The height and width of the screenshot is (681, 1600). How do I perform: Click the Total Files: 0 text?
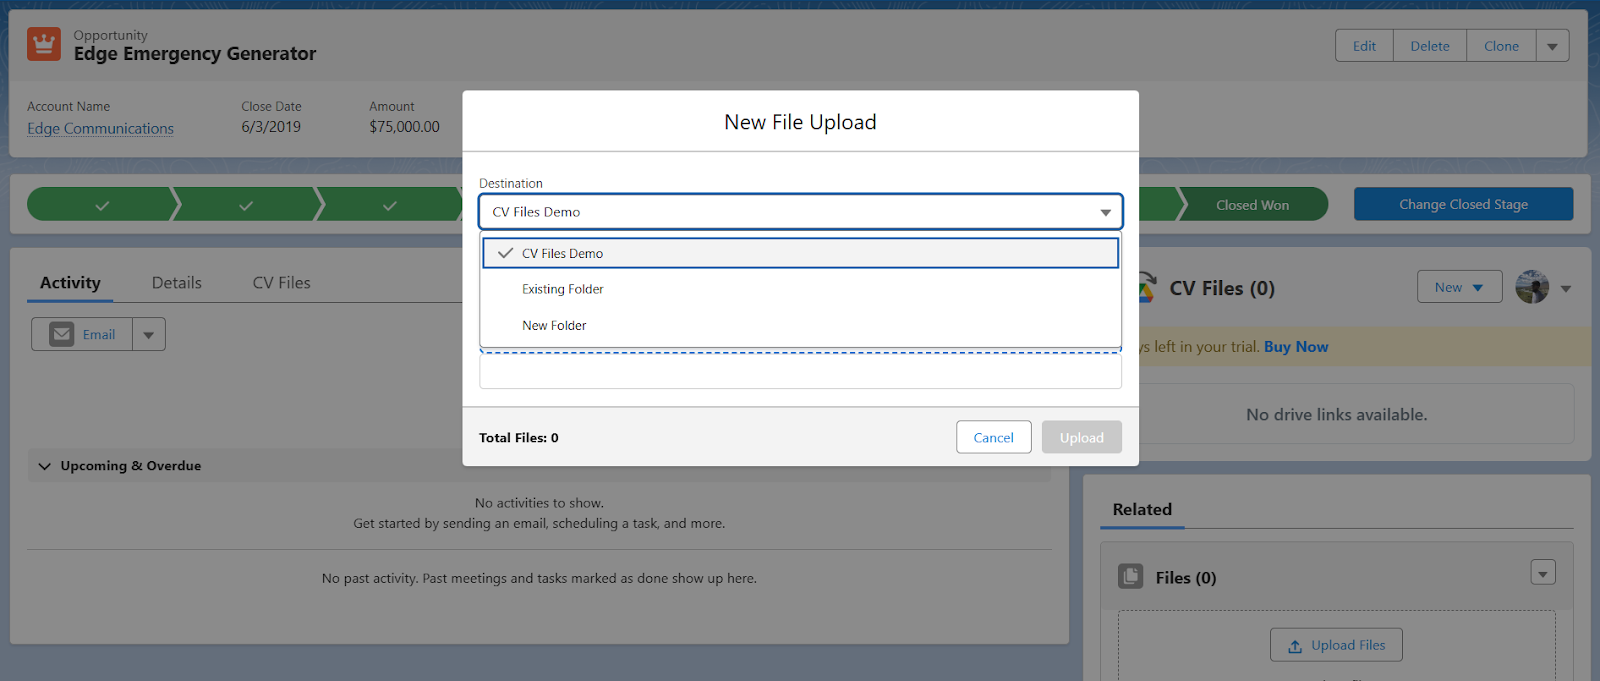click(x=519, y=438)
